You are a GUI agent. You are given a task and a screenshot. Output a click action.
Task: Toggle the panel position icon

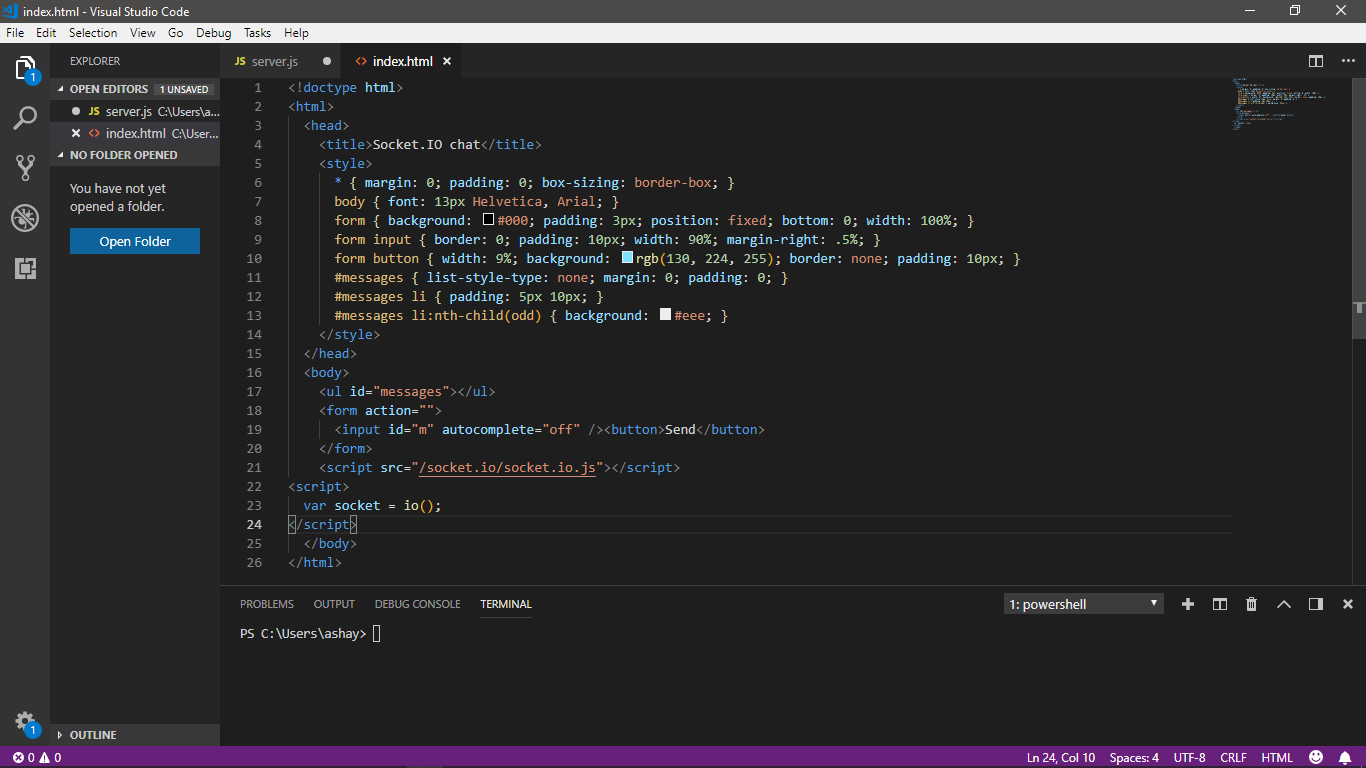[1316, 604]
